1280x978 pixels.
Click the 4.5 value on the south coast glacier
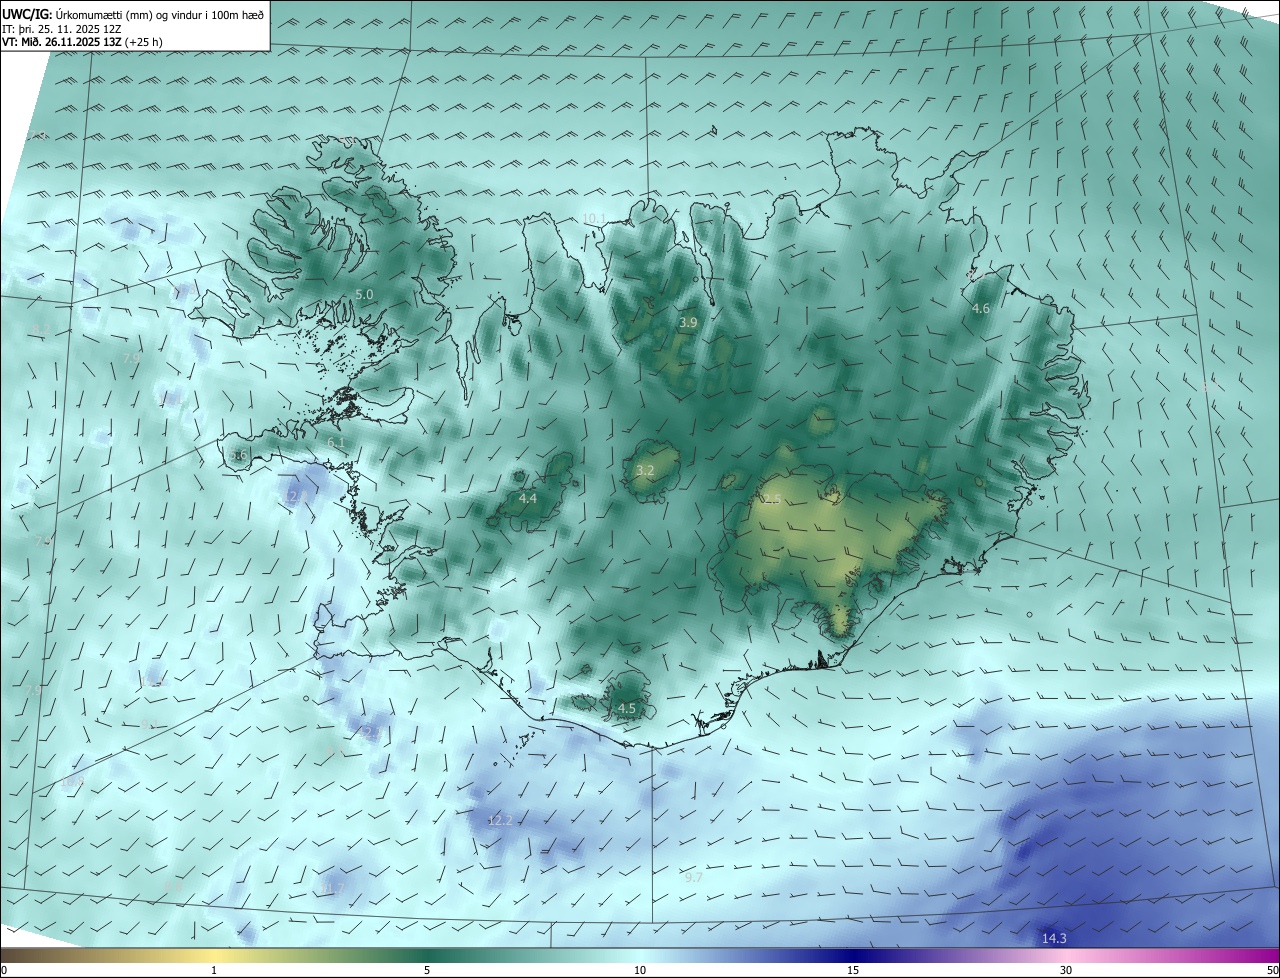click(627, 708)
